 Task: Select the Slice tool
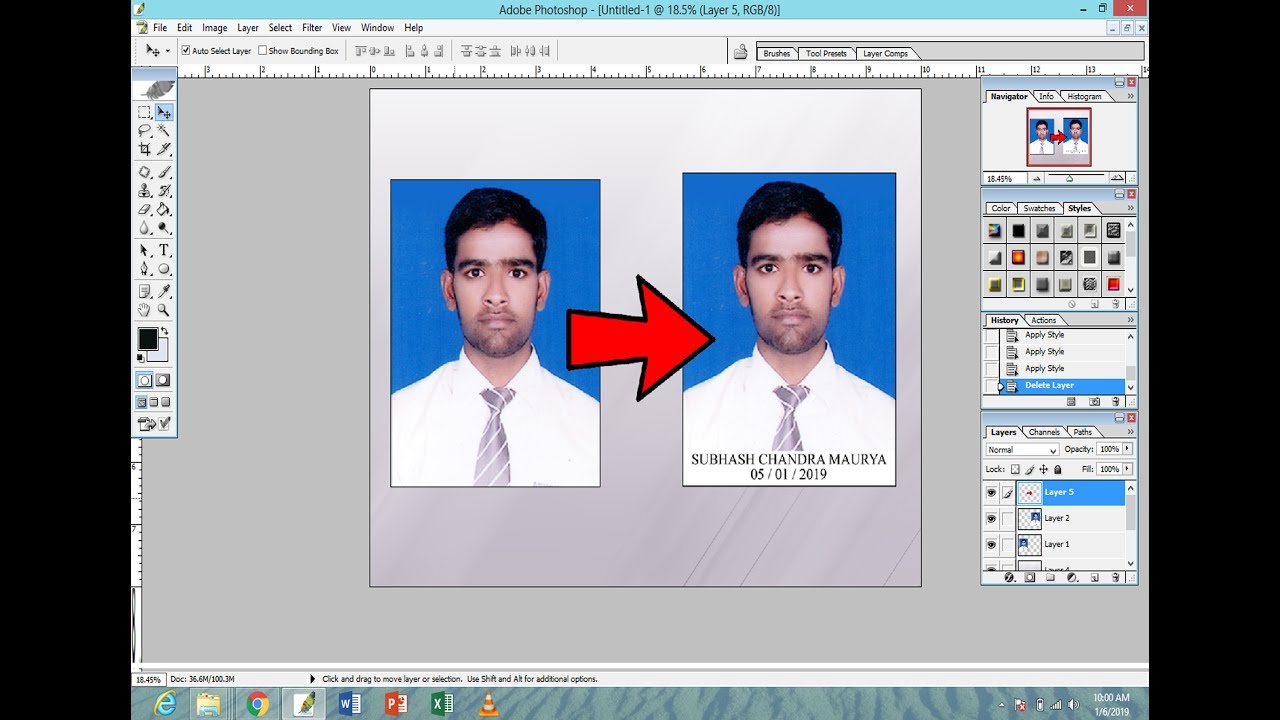pyautogui.click(x=164, y=149)
